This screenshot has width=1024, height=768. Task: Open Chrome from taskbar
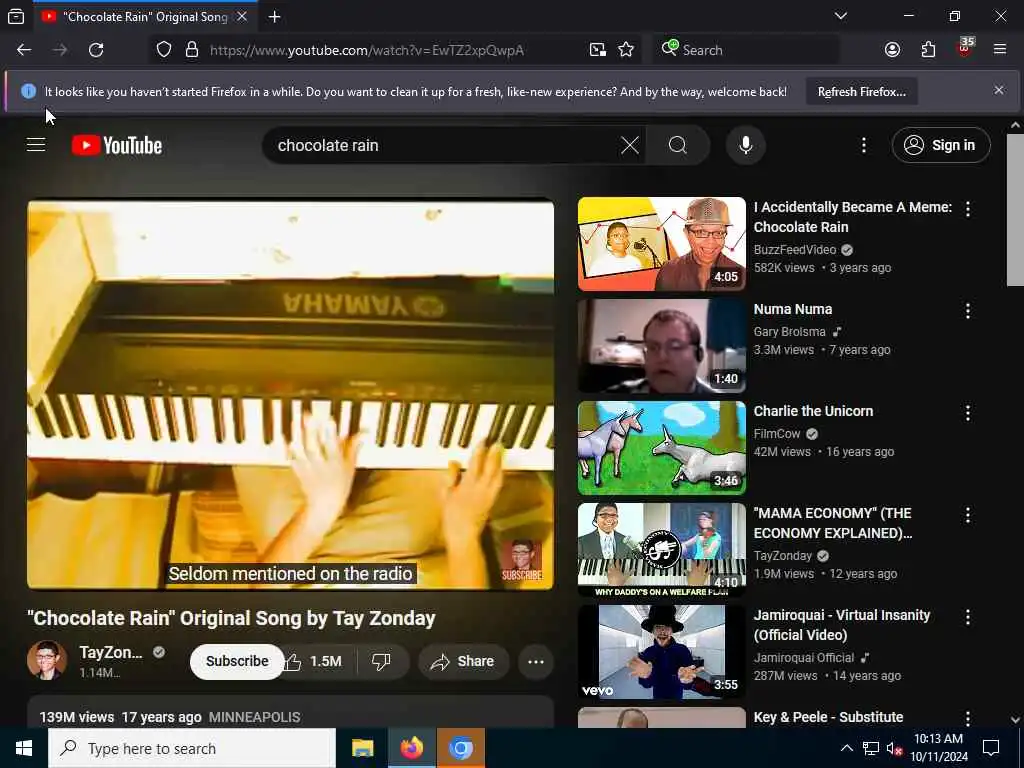click(x=461, y=748)
